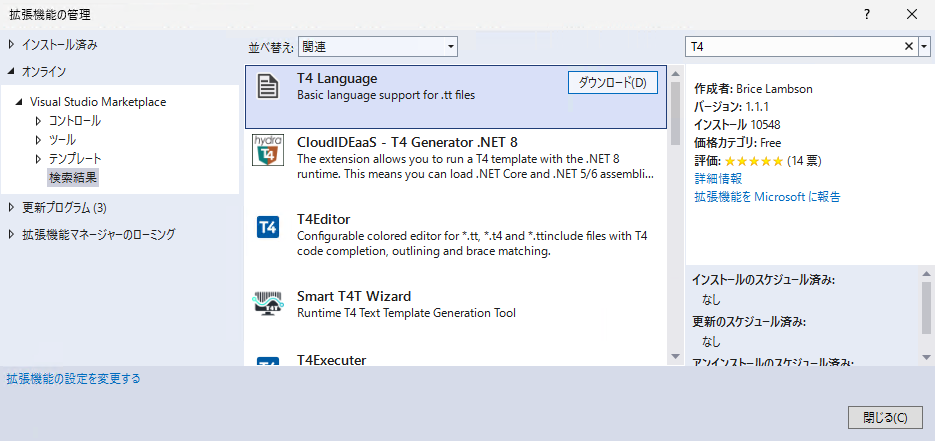Open 拡張機能の設定を変更する link

tap(73, 378)
